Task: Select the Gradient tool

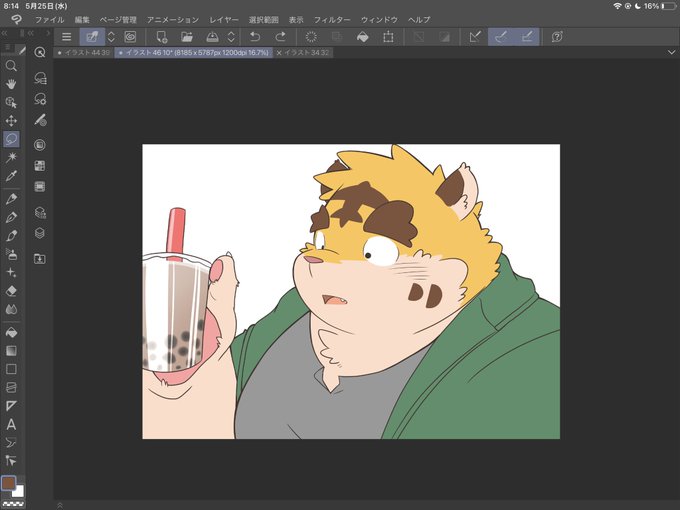Action: (x=11, y=350)
